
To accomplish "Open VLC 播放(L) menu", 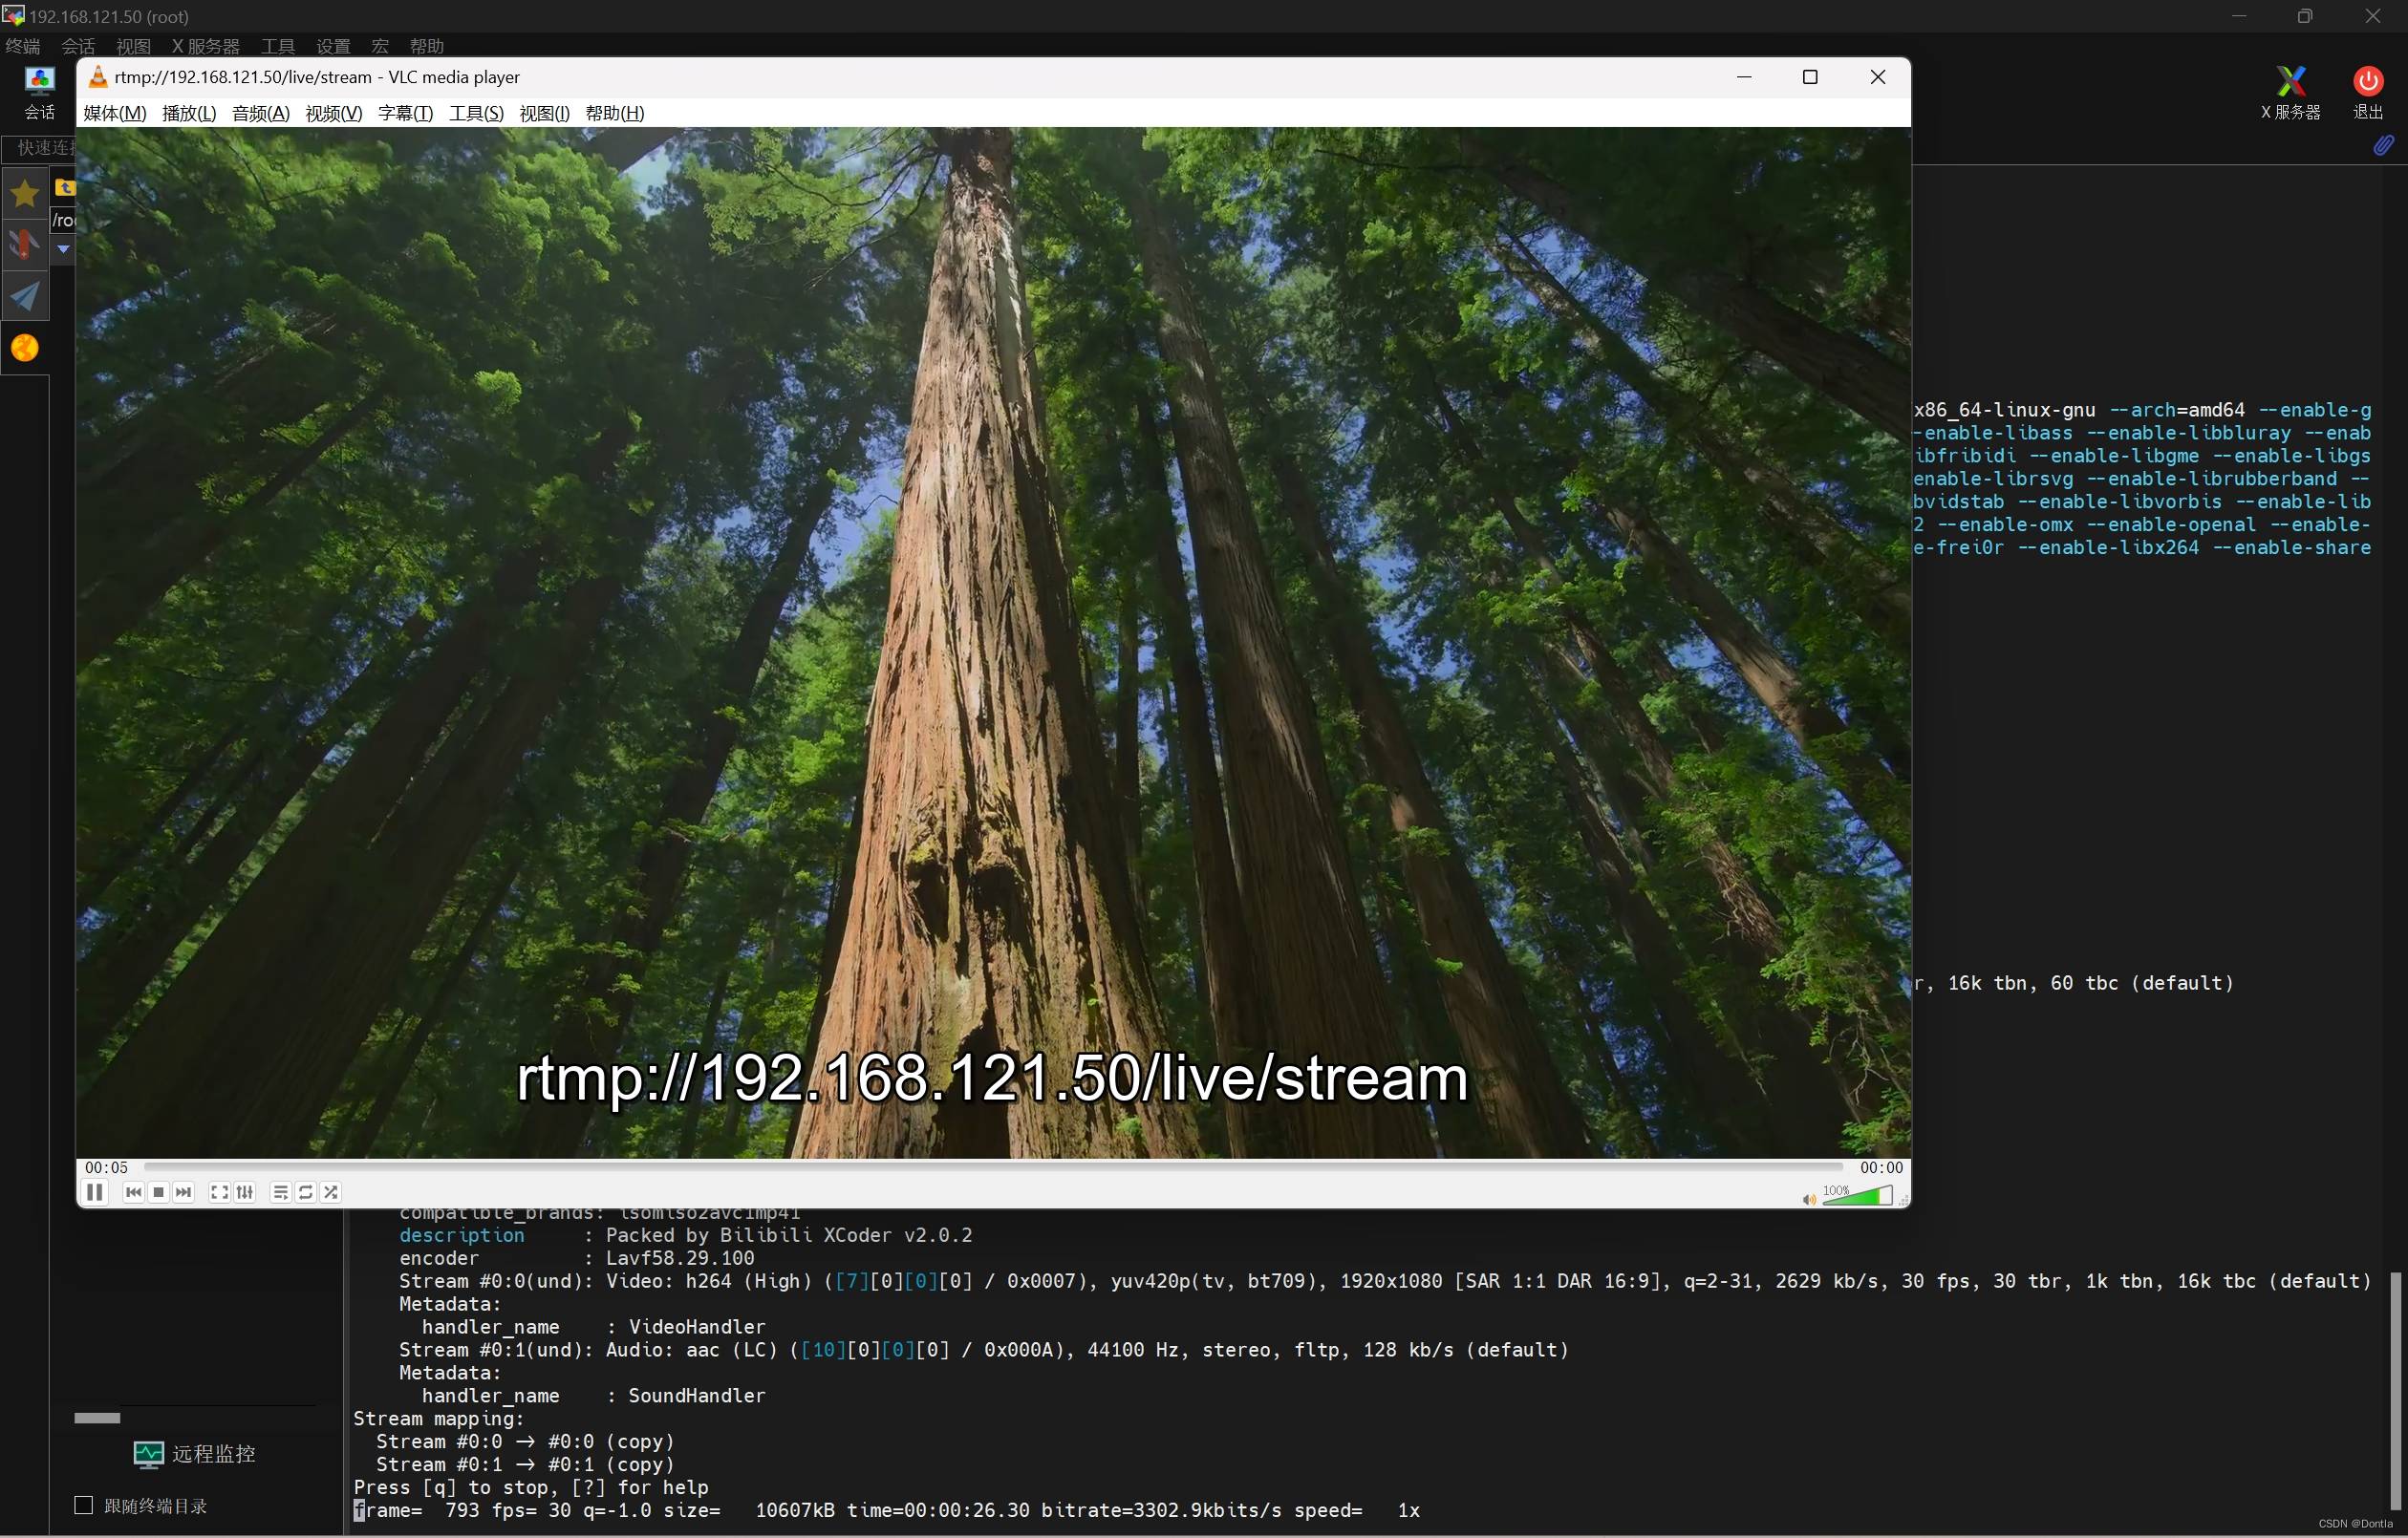I will [x=189, y=113].
